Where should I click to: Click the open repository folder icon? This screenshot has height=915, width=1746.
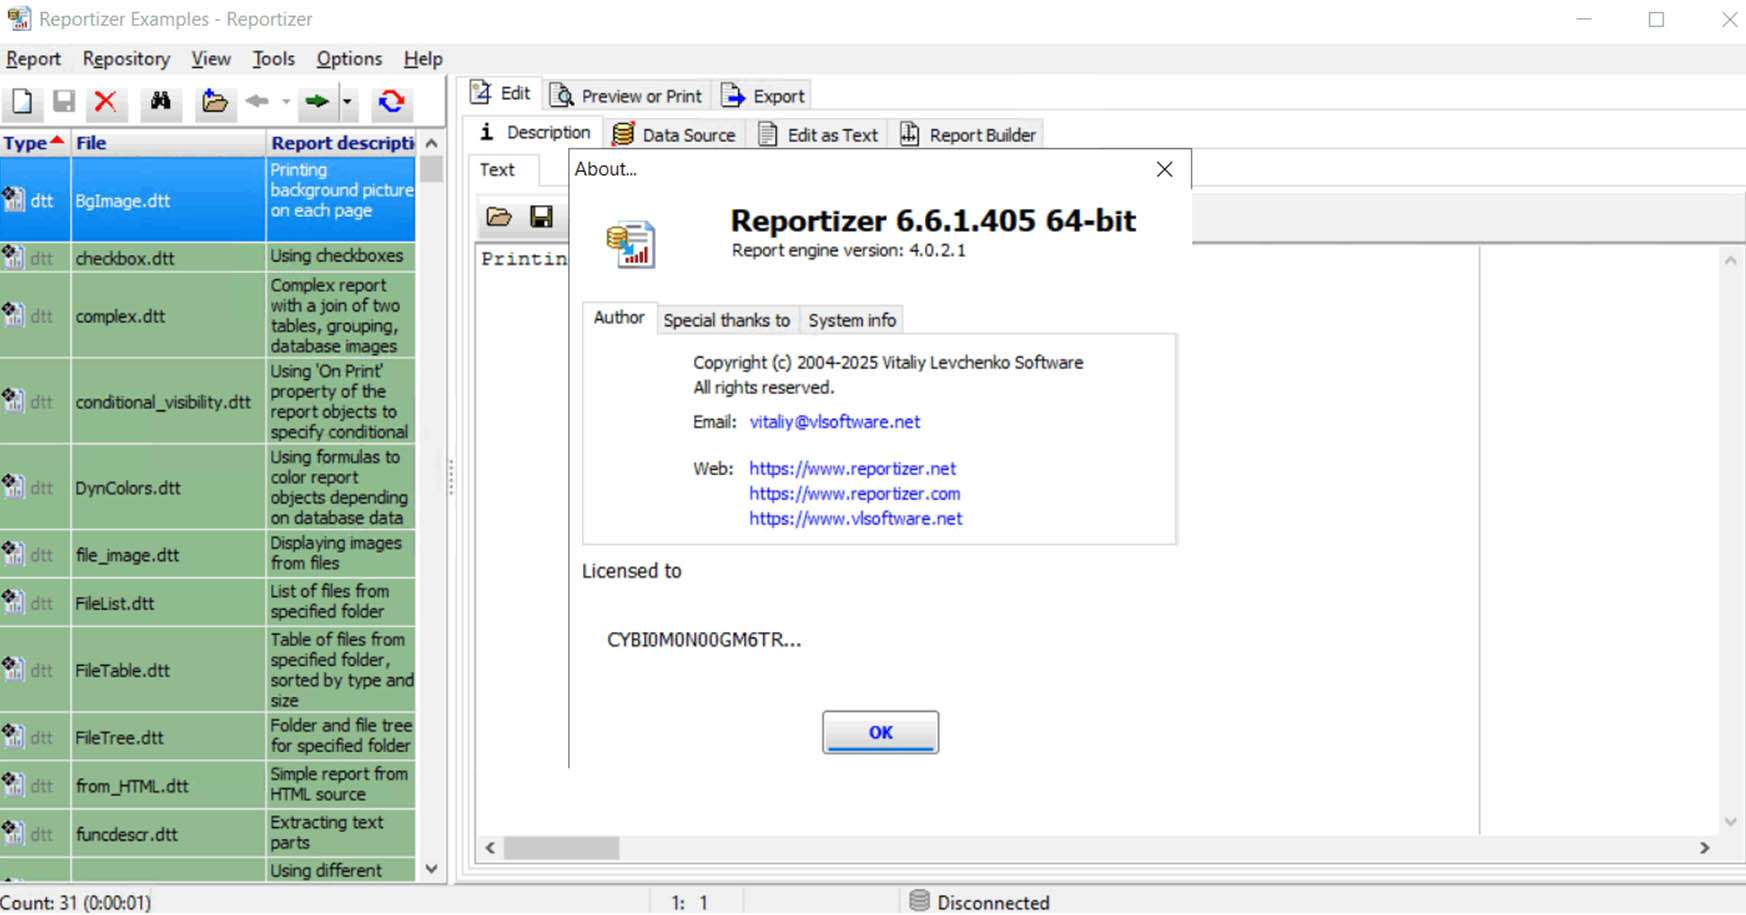[x=214, y=101]
